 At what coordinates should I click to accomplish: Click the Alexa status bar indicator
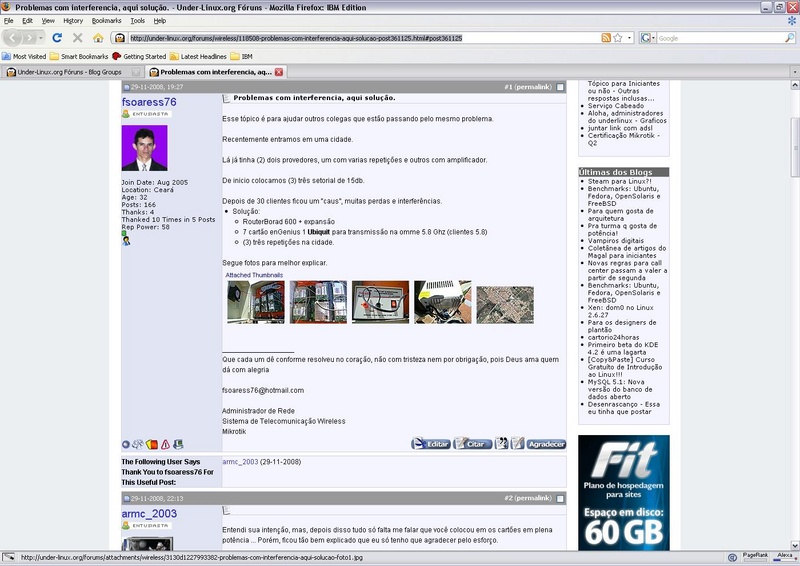click(x=784, y=557)
